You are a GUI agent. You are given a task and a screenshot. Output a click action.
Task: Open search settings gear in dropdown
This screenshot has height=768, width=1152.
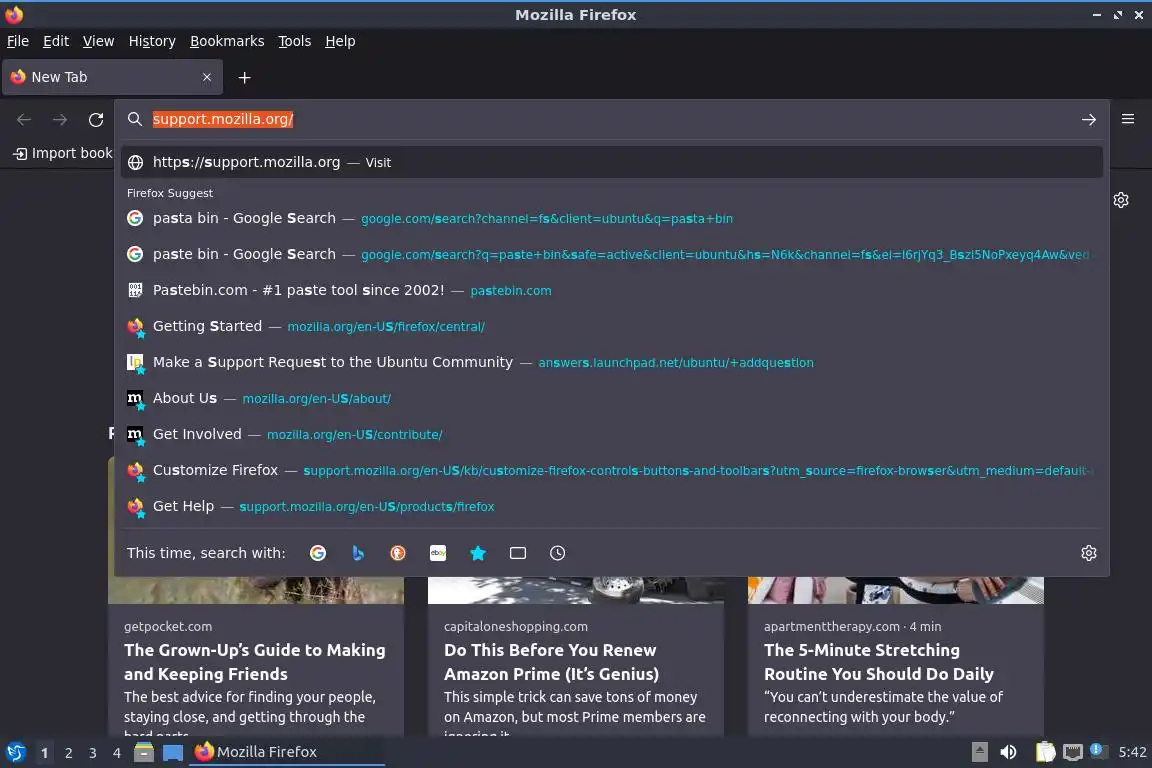(1089, 553)
